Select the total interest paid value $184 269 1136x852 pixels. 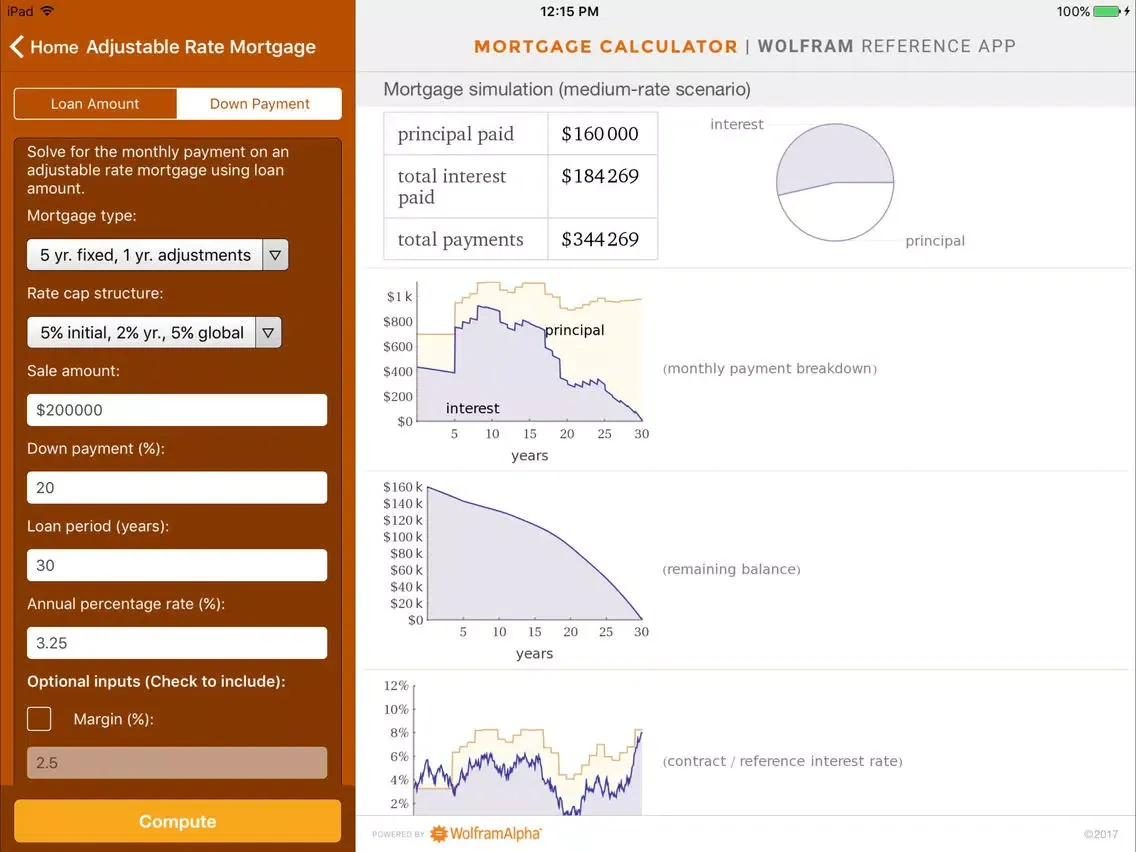[x=600, y=176]
